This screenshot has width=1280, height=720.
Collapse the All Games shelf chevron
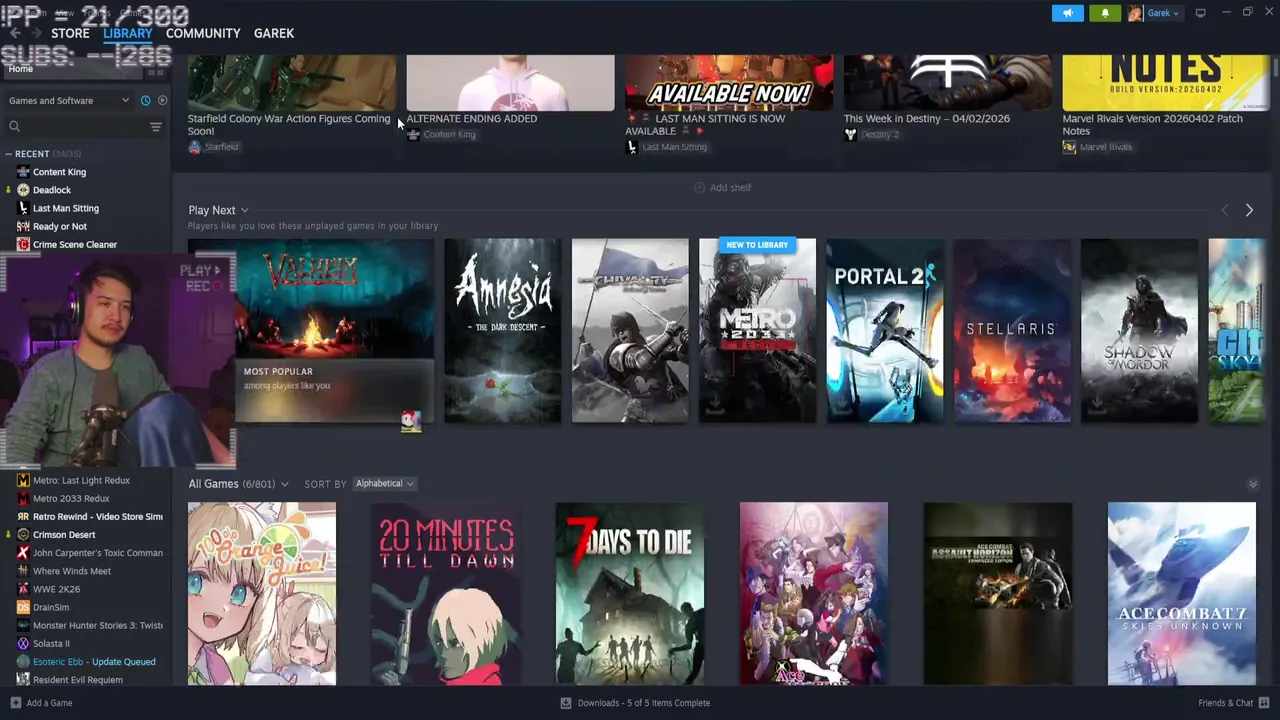(x=1253, y=484)
